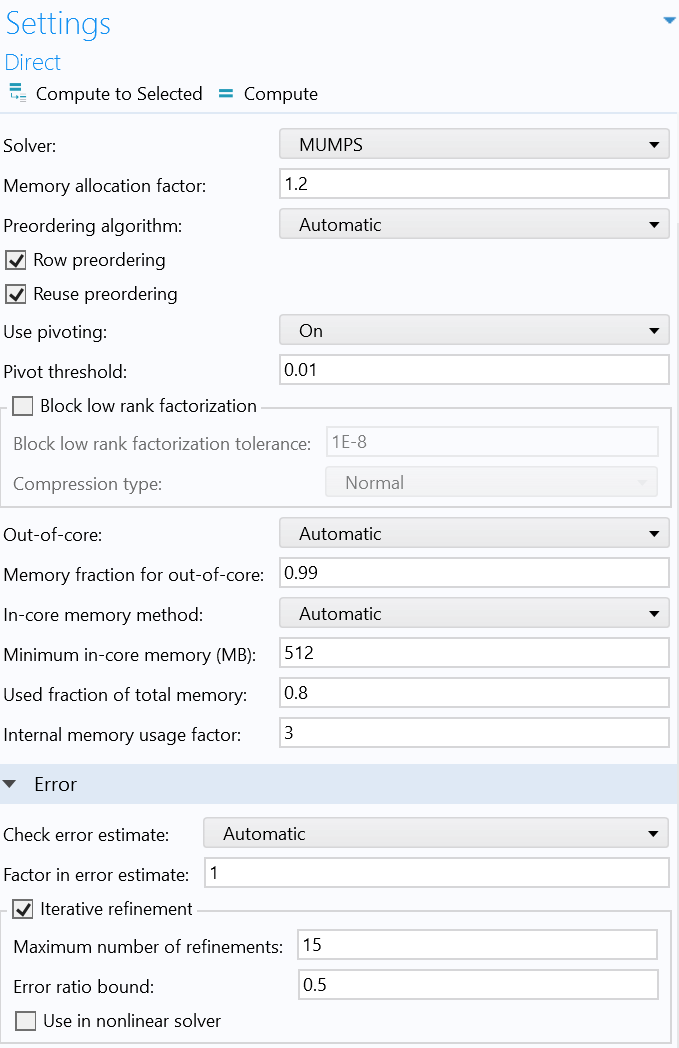Open the Settings panel menu arrow
The image size is (679, 1048).
(x=669, y=20)
